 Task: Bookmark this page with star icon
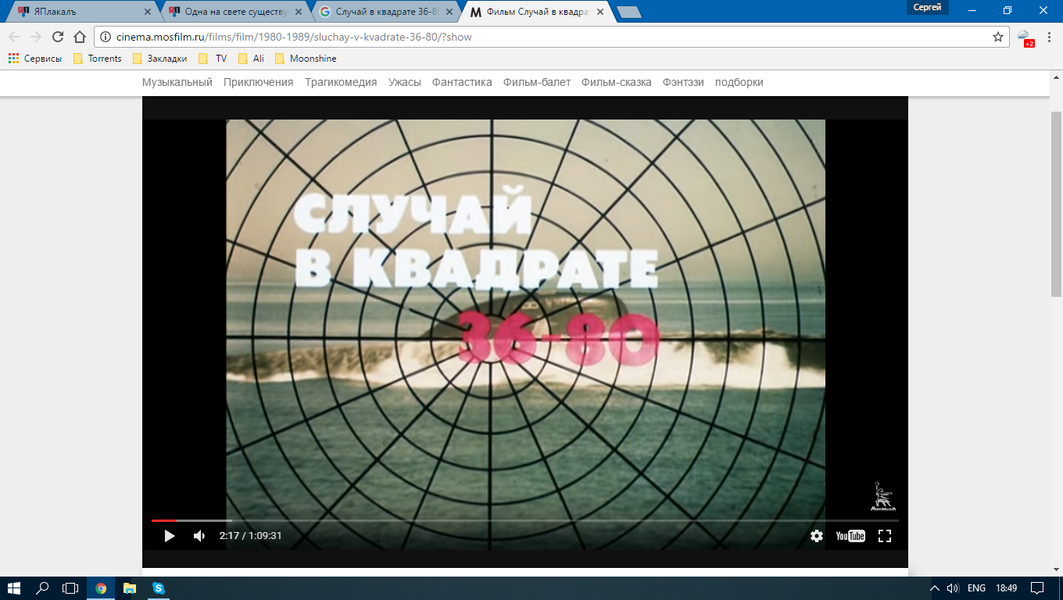(998, 37)
